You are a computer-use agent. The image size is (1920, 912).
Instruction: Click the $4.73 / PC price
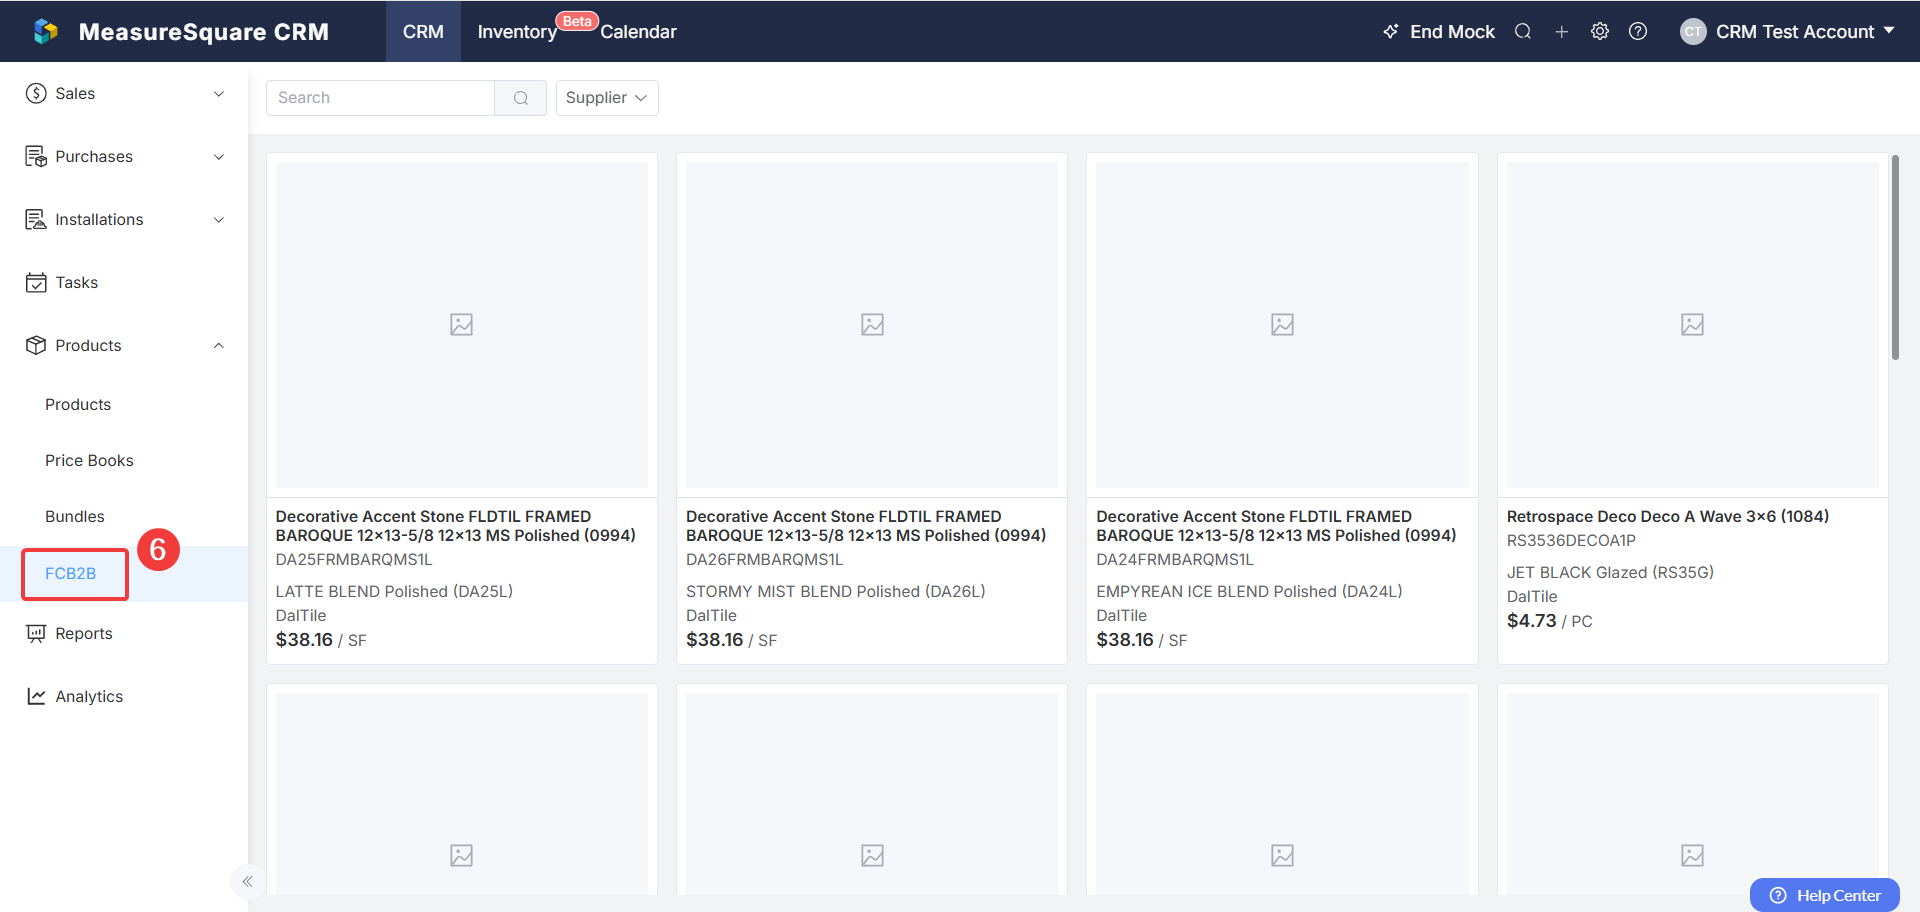(x=1550, y=621)
